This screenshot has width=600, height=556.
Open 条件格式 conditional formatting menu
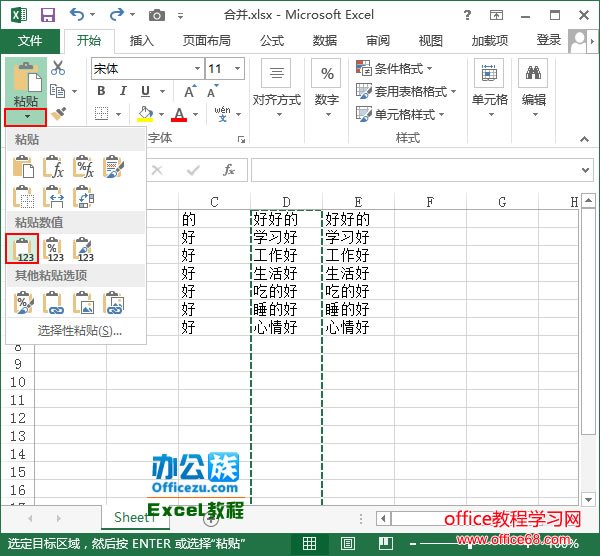coord(394,68)
